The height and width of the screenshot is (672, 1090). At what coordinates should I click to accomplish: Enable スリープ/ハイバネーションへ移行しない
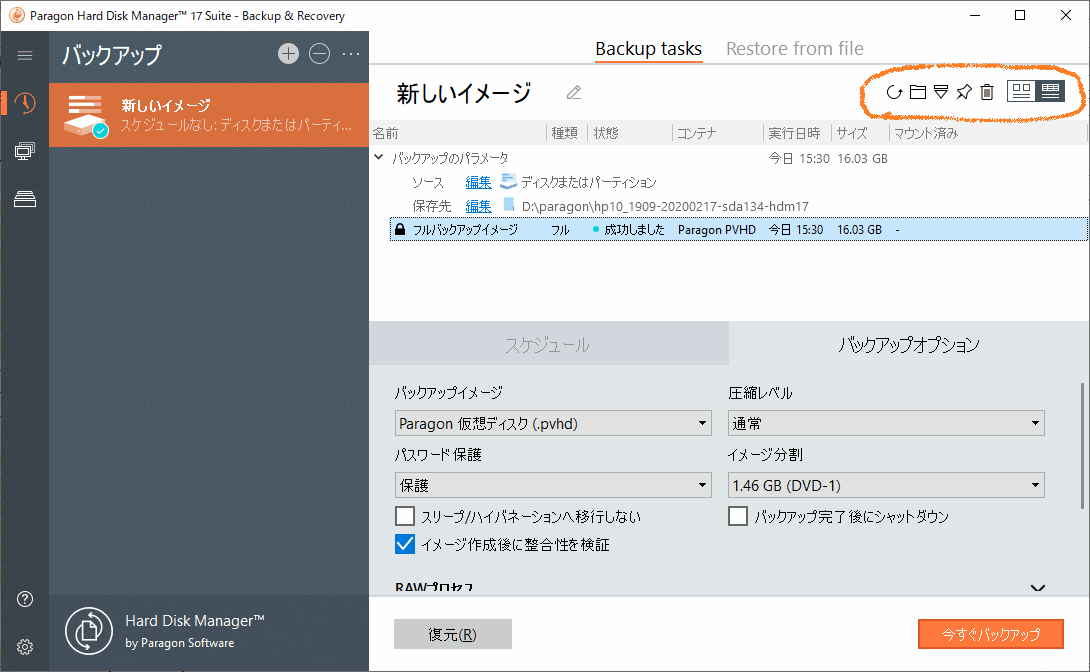405,515
